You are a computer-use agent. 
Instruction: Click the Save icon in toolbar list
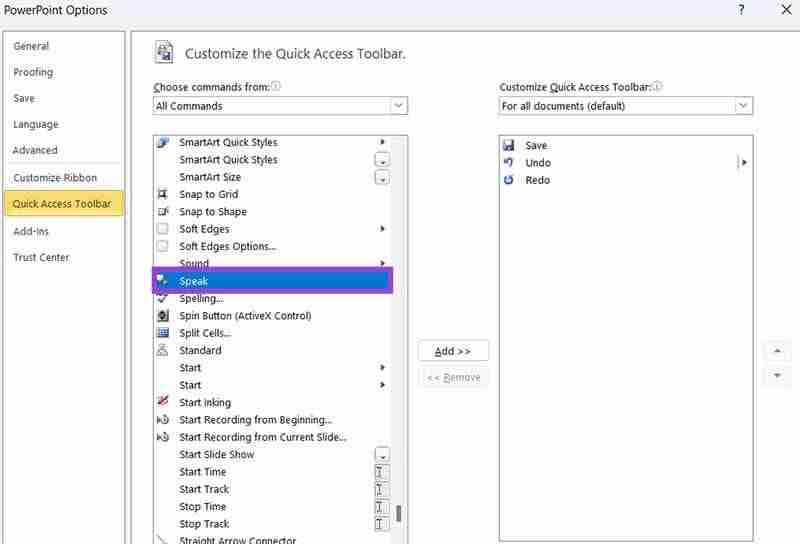(x=509, y=145)
